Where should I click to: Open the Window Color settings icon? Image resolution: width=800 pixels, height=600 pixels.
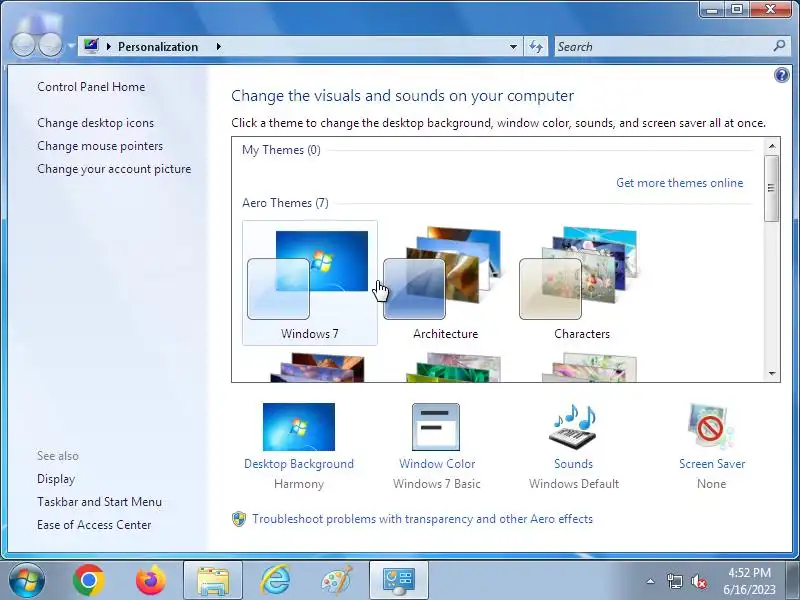tap(436, 427)
